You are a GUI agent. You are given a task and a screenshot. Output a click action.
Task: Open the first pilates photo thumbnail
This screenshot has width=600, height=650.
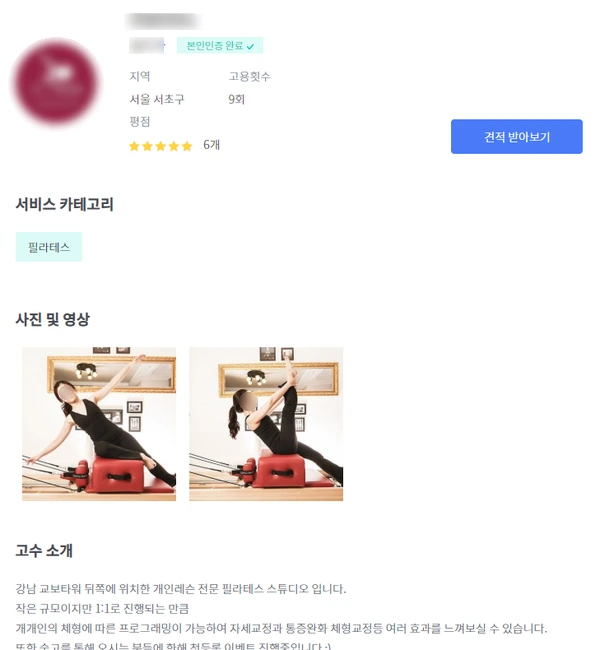(99, 424)
